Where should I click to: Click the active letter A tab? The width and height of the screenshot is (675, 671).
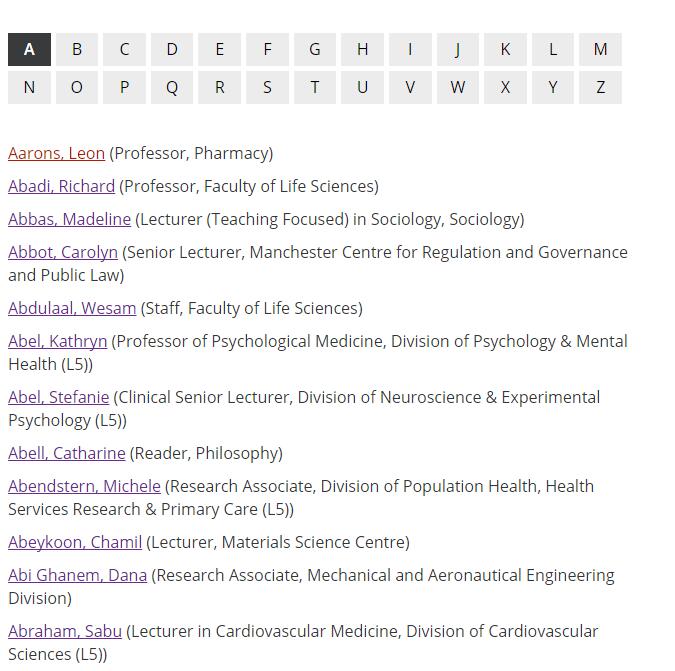pyautogui.click(x=29, y=49)
